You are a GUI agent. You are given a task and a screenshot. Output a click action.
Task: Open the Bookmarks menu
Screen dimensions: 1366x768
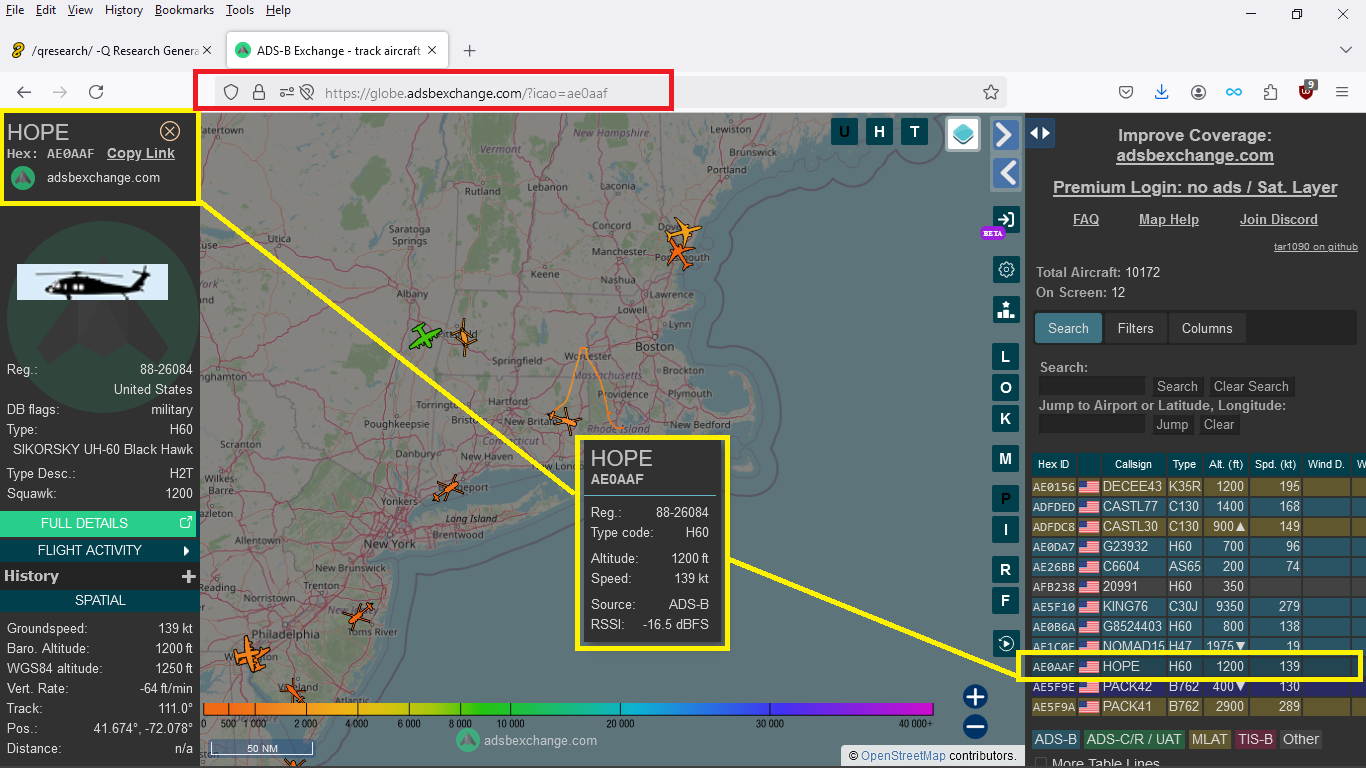[x=184, y=10]
